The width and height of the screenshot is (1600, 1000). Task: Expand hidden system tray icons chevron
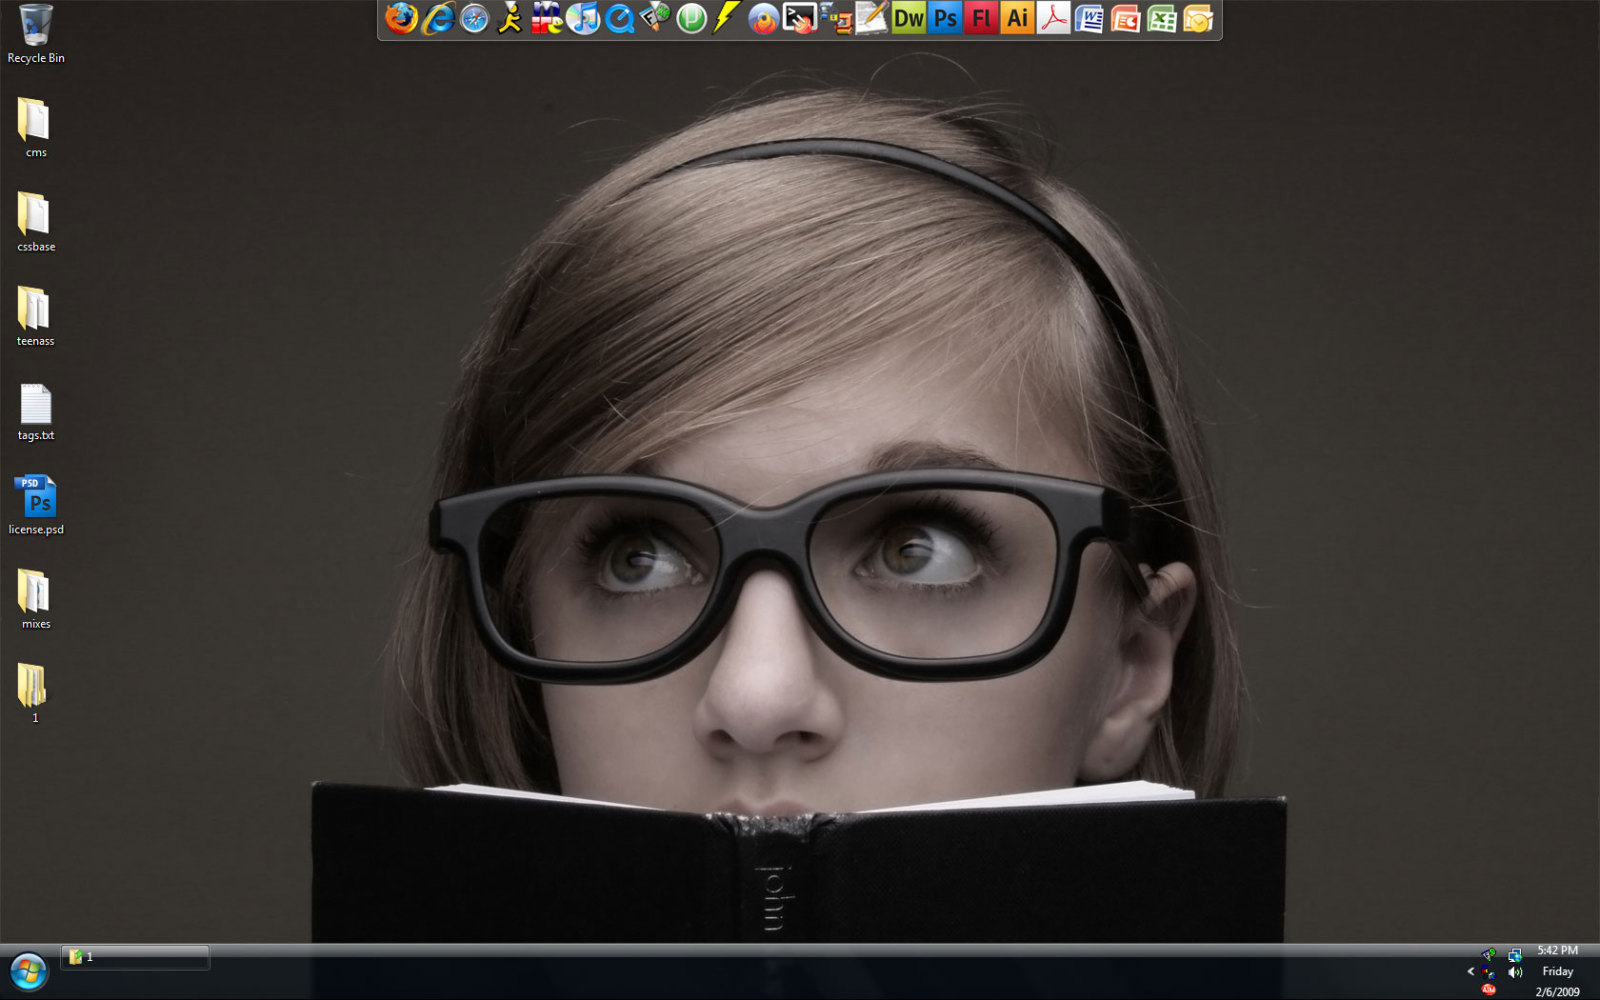pyautogui.click(x=1471, y=971)
